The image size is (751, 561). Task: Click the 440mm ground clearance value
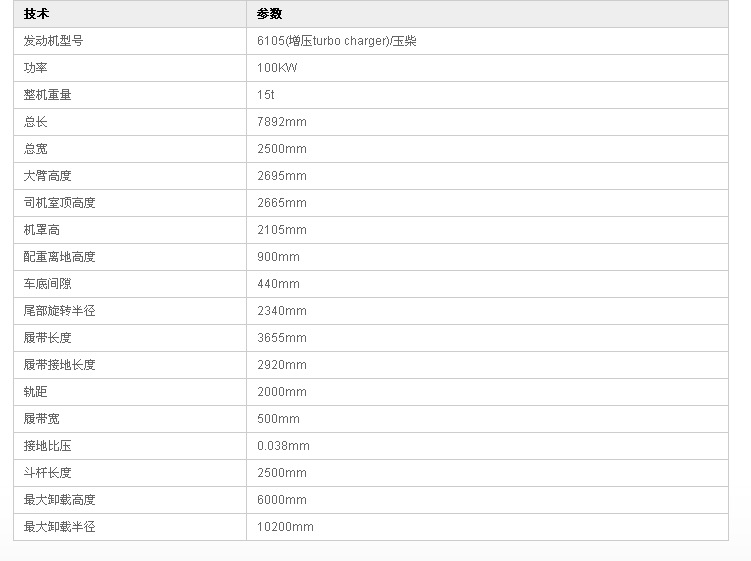[278, 284]
